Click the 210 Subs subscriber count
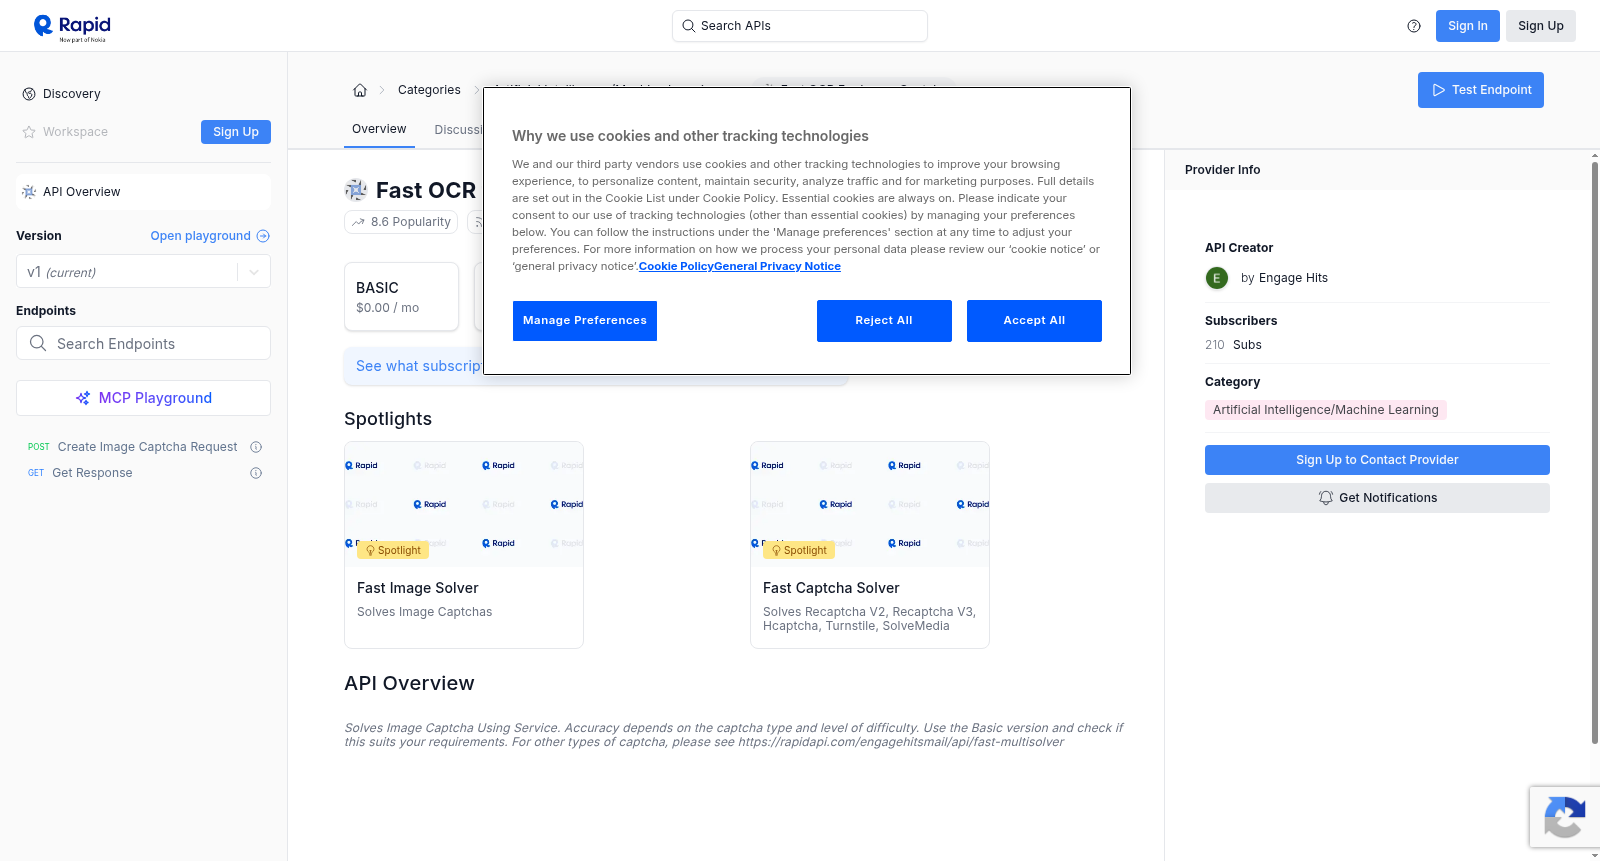This screenshot has height=861, width=1600. (1233, 345)
